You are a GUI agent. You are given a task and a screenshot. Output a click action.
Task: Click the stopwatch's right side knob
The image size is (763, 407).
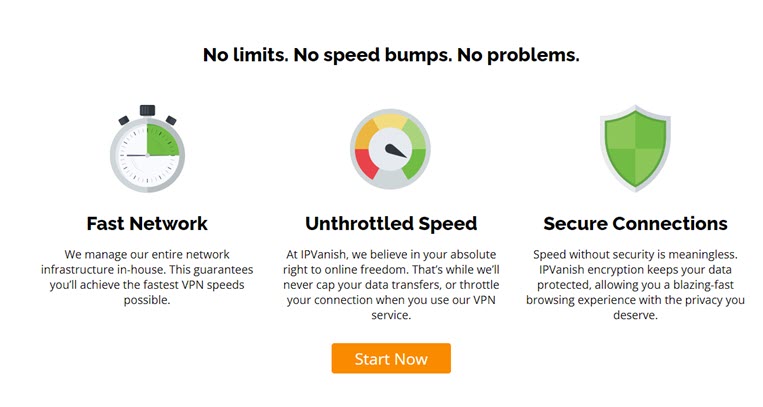[x=171, y=120]
